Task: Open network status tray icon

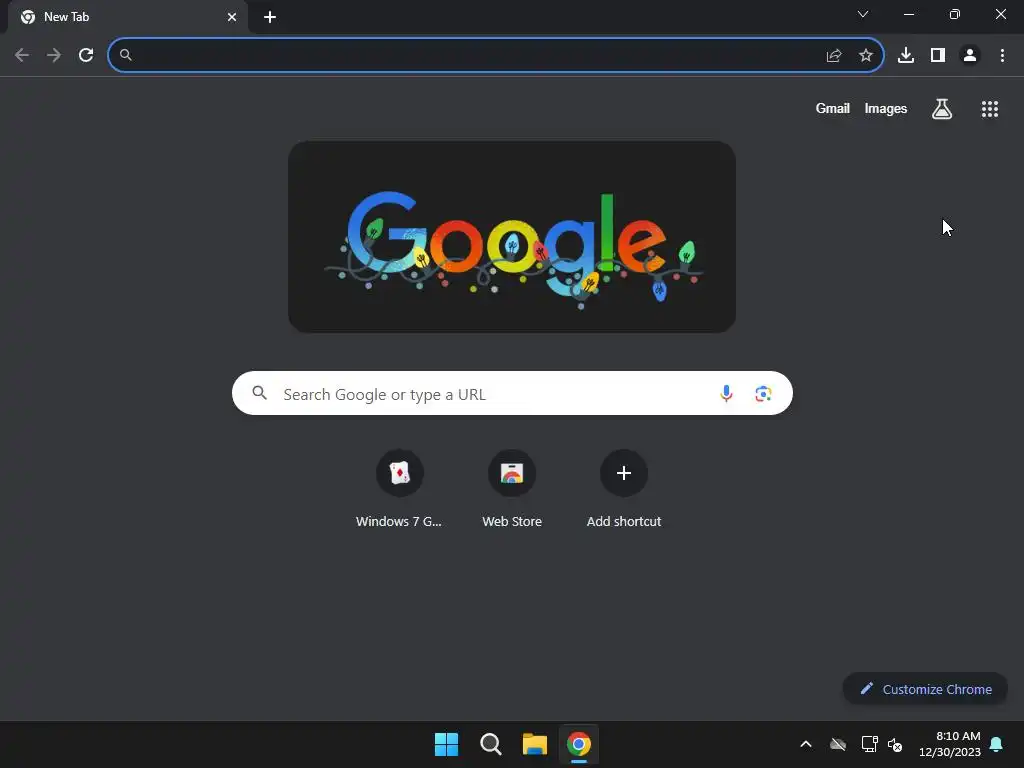Action: pos(869,744)
